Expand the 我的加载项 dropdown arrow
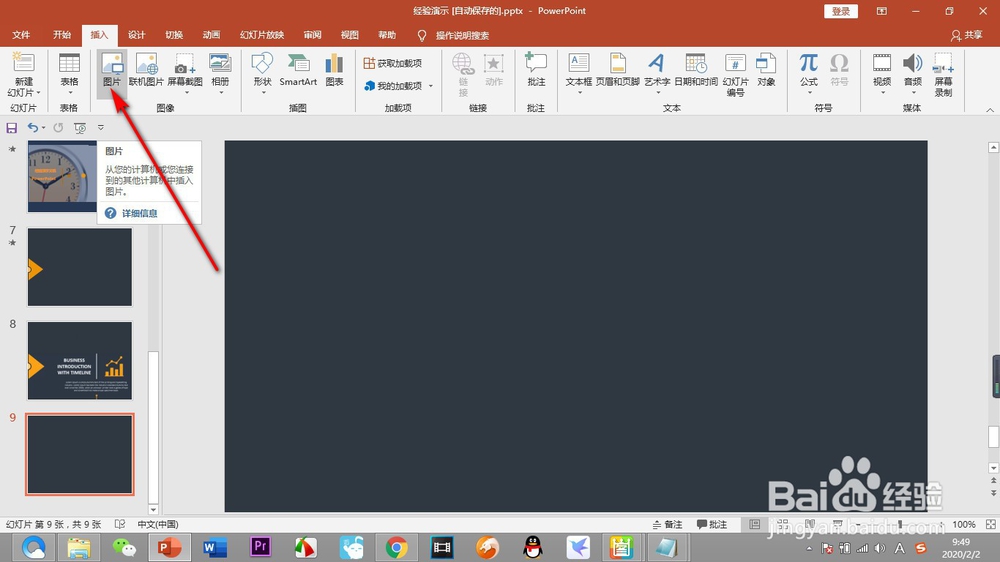 tap(431, 85)
